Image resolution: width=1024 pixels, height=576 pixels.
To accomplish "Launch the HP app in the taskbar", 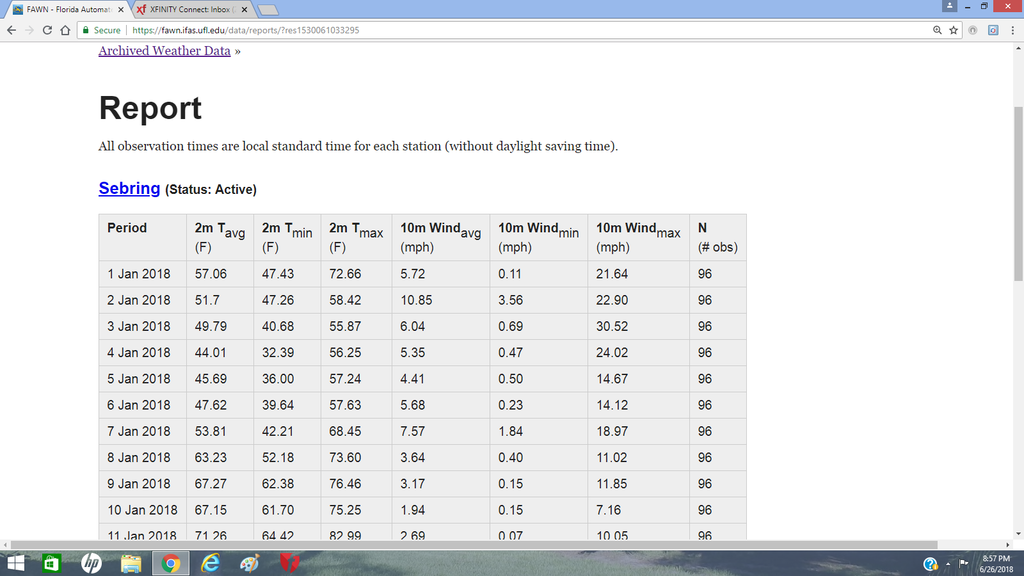I will click(92, 564).
